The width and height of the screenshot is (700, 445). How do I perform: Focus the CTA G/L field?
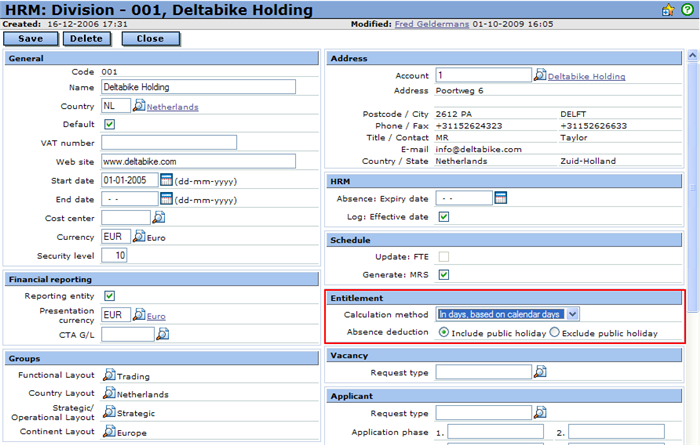point(128,334)
